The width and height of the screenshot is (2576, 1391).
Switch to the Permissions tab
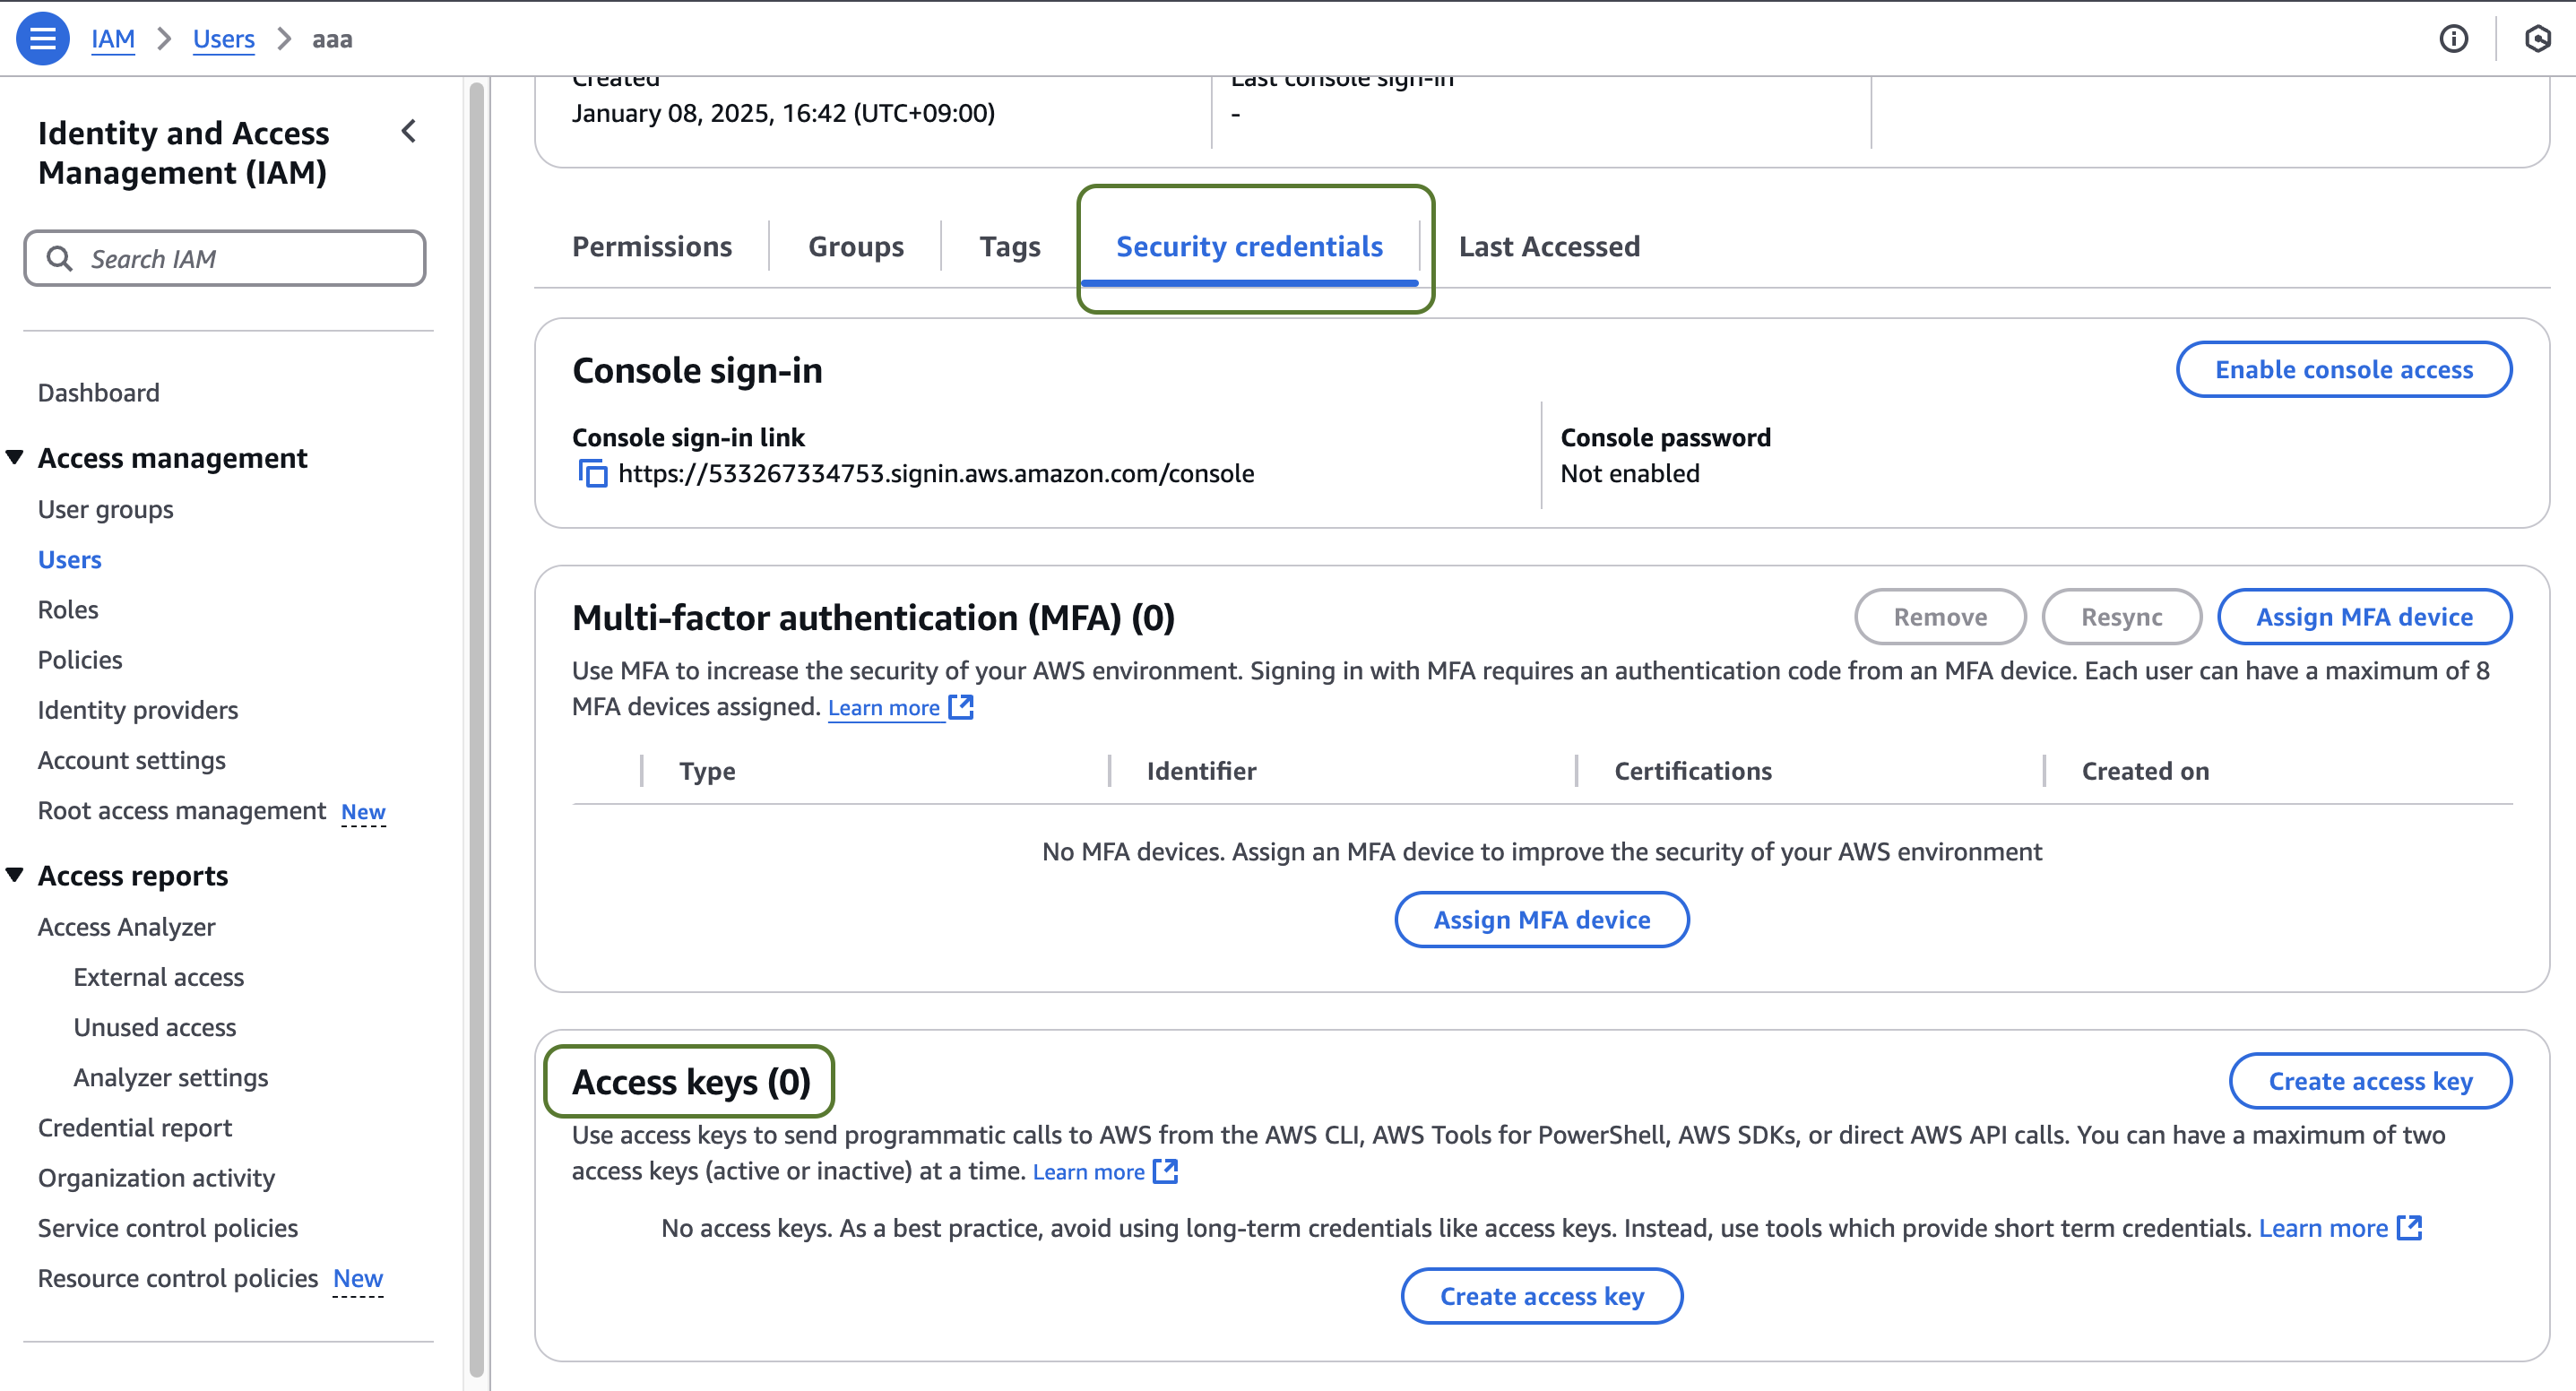point(651,246)
